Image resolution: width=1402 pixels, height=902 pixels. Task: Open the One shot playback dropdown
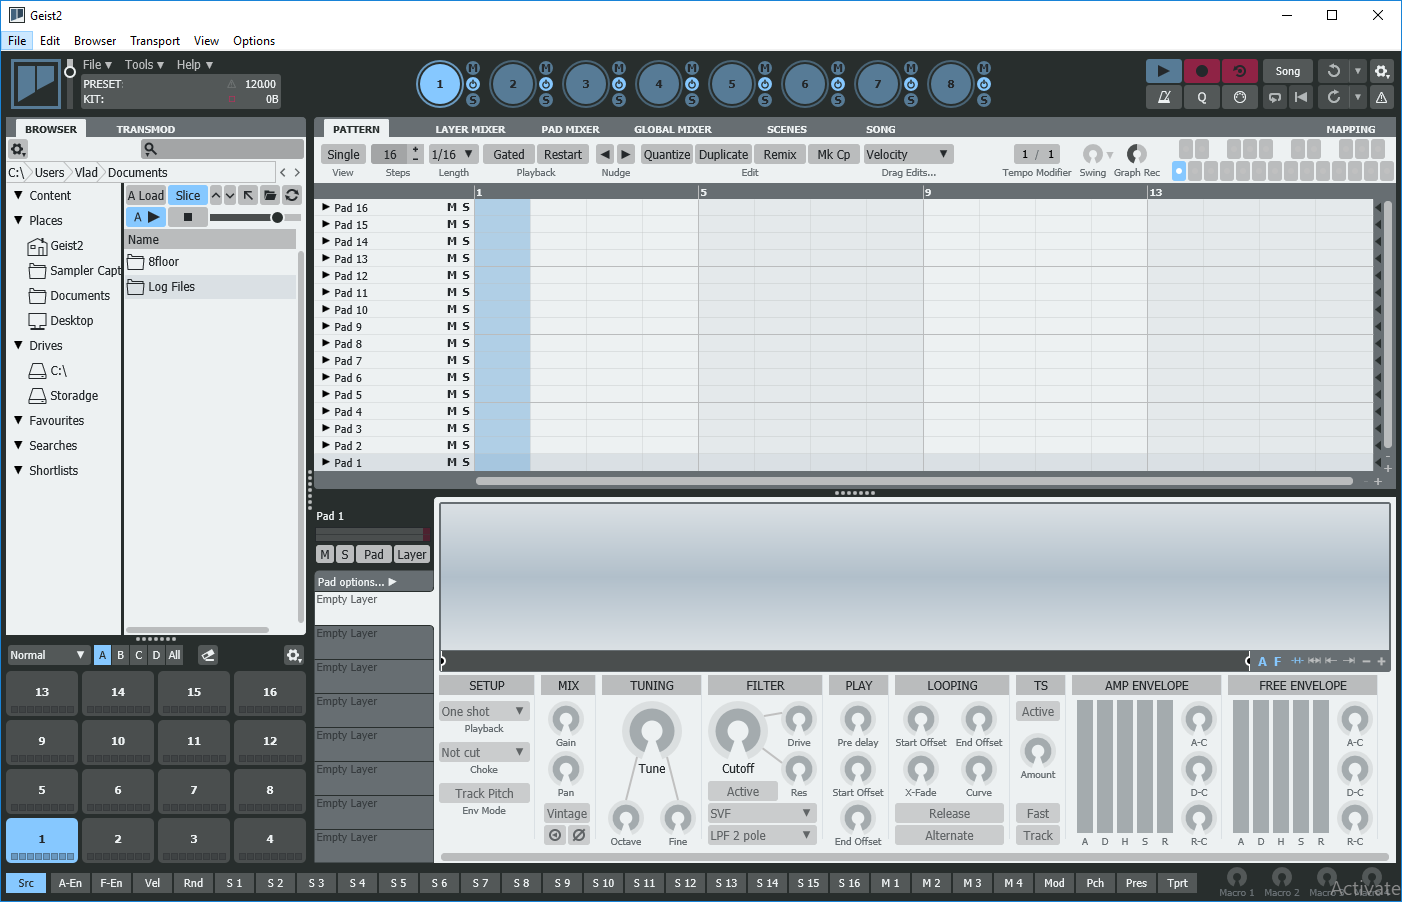484,711
